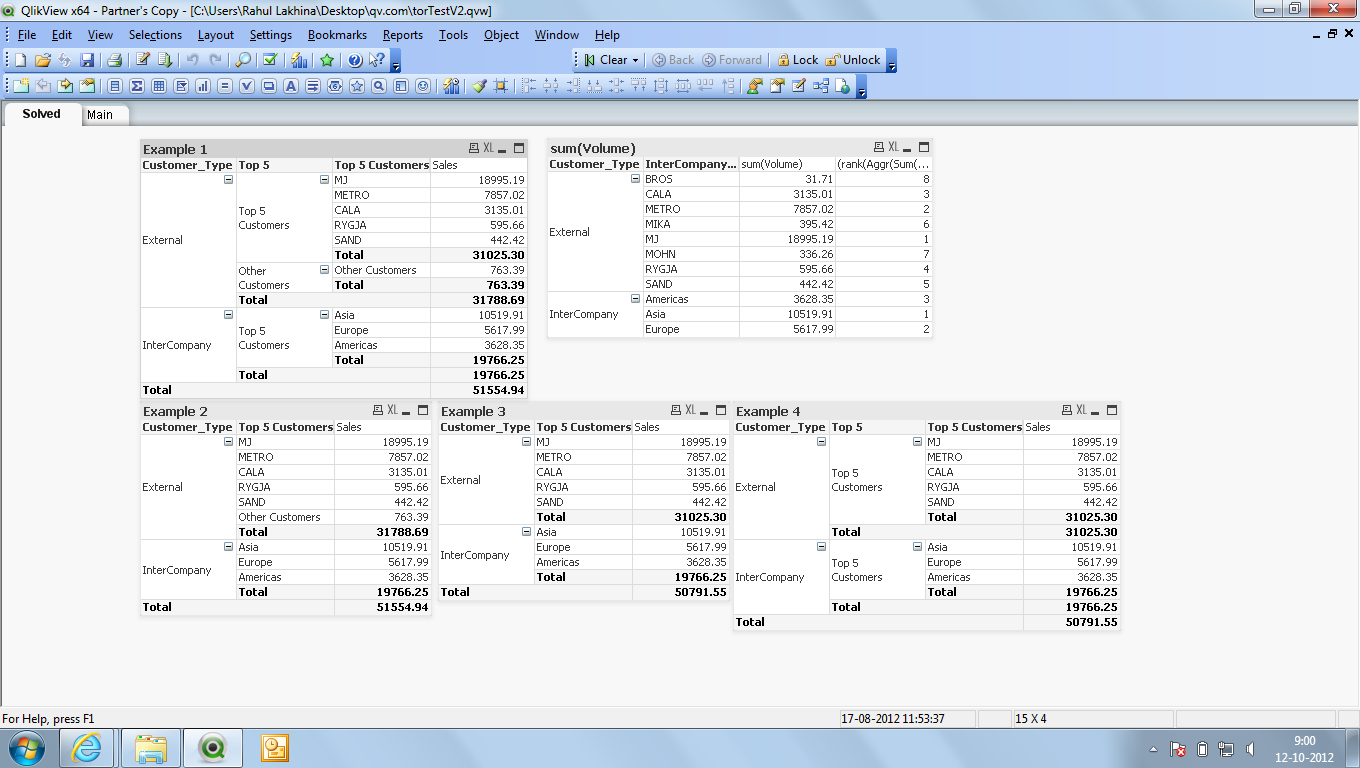Click the Print icon in toolbar
This screenshot has height=768, width=1360.
pos(114,60)
